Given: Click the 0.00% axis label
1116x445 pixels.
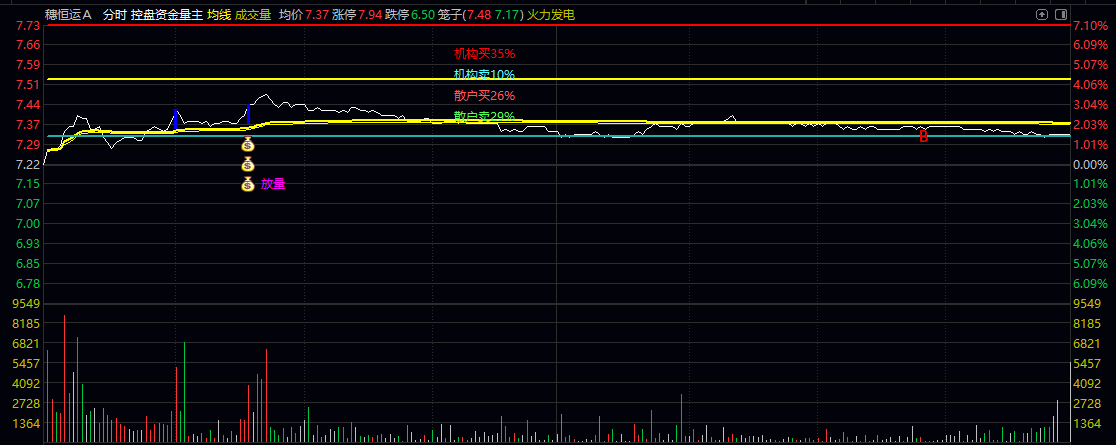Looking at the screenshot, I should click(x=1092, y=164).
